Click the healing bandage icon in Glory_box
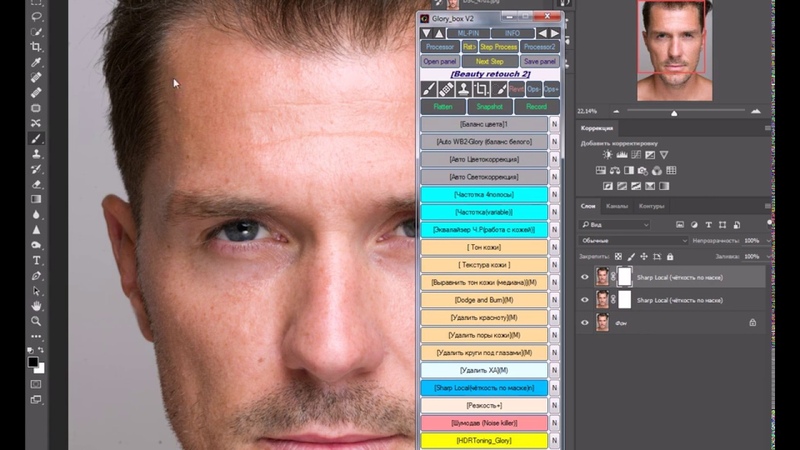The image size is (800, 450). tap(446, 89)
